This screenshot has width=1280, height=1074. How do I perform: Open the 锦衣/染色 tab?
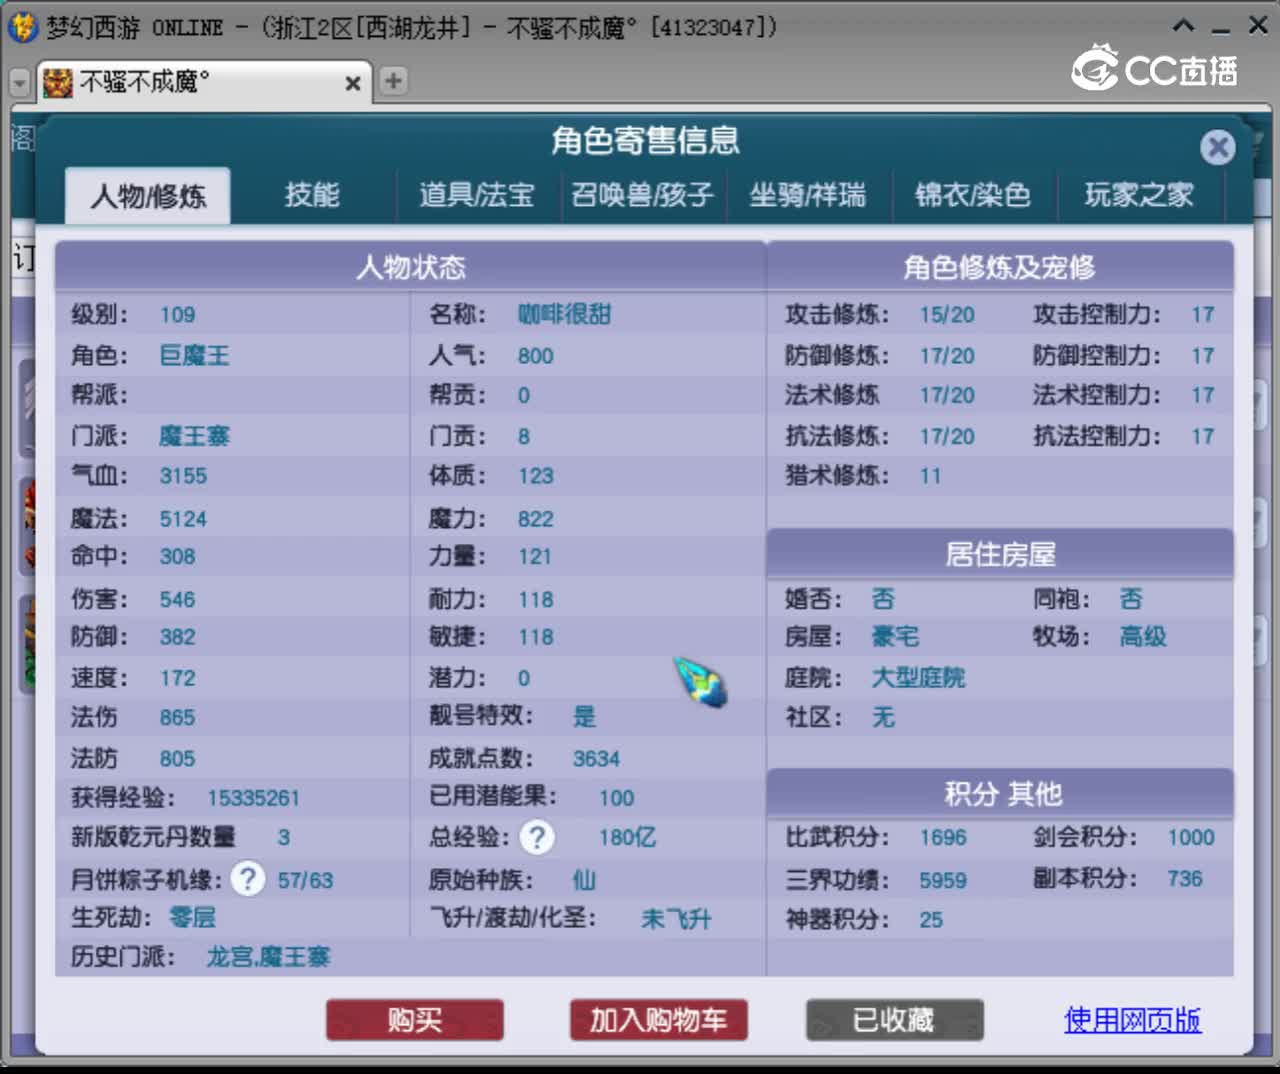(x=973, y=194)
